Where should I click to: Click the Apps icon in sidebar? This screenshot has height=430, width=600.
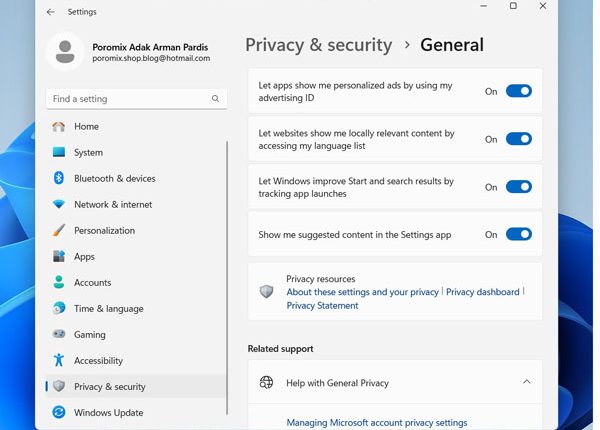(x=59, y=256)
